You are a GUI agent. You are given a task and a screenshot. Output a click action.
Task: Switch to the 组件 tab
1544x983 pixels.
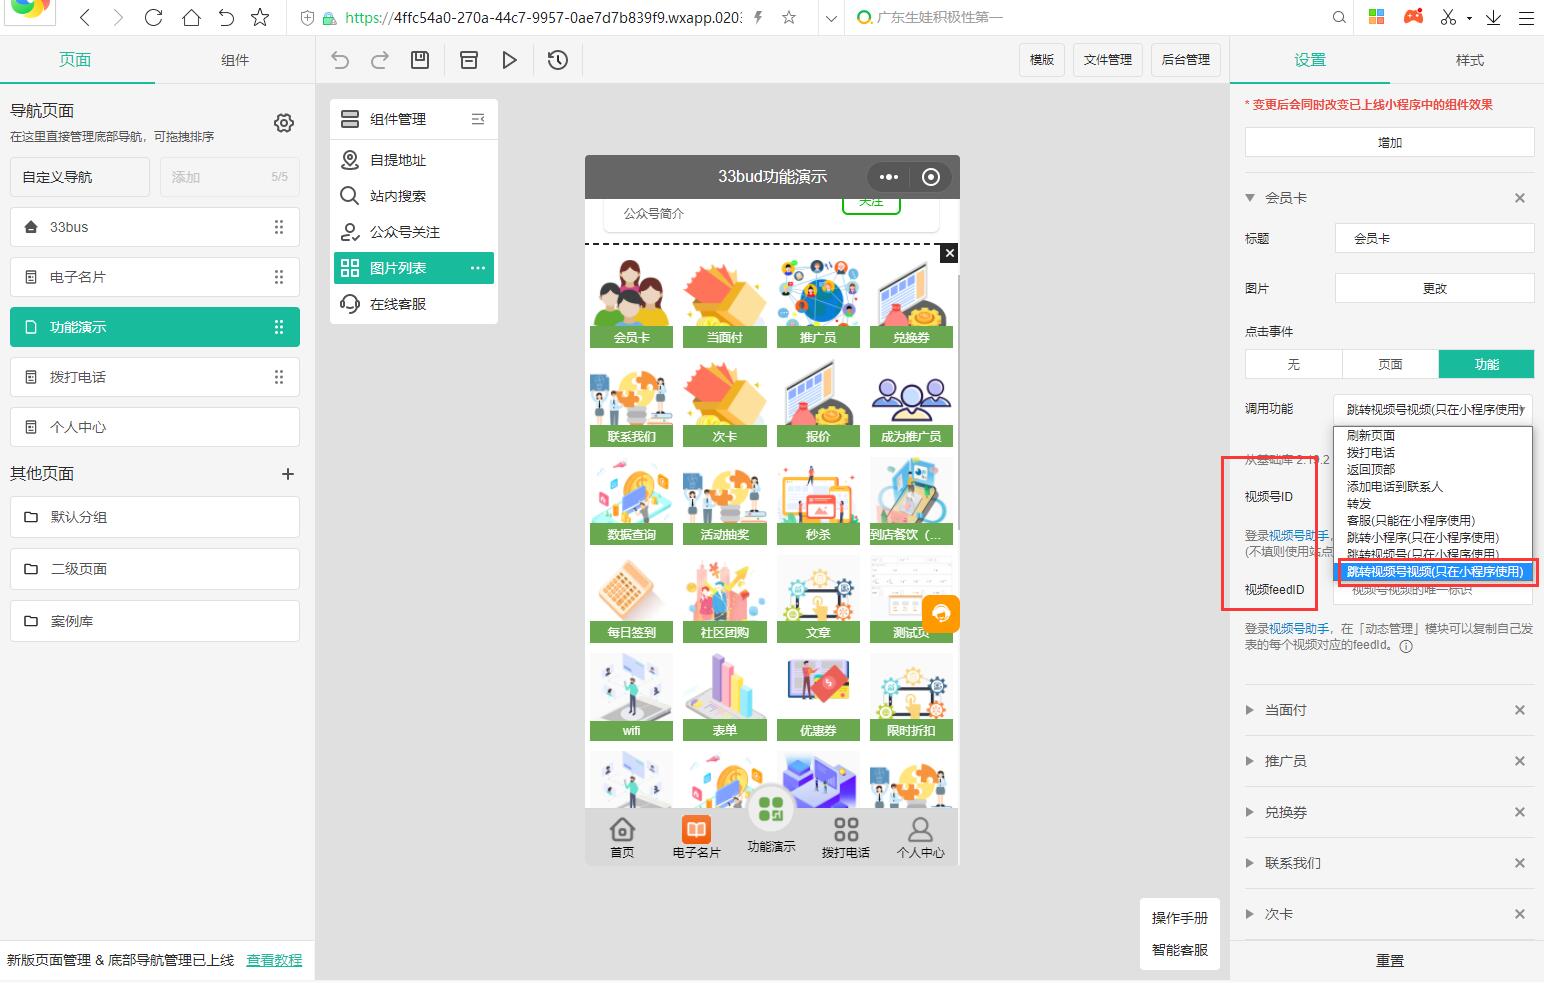coord(235,60)
